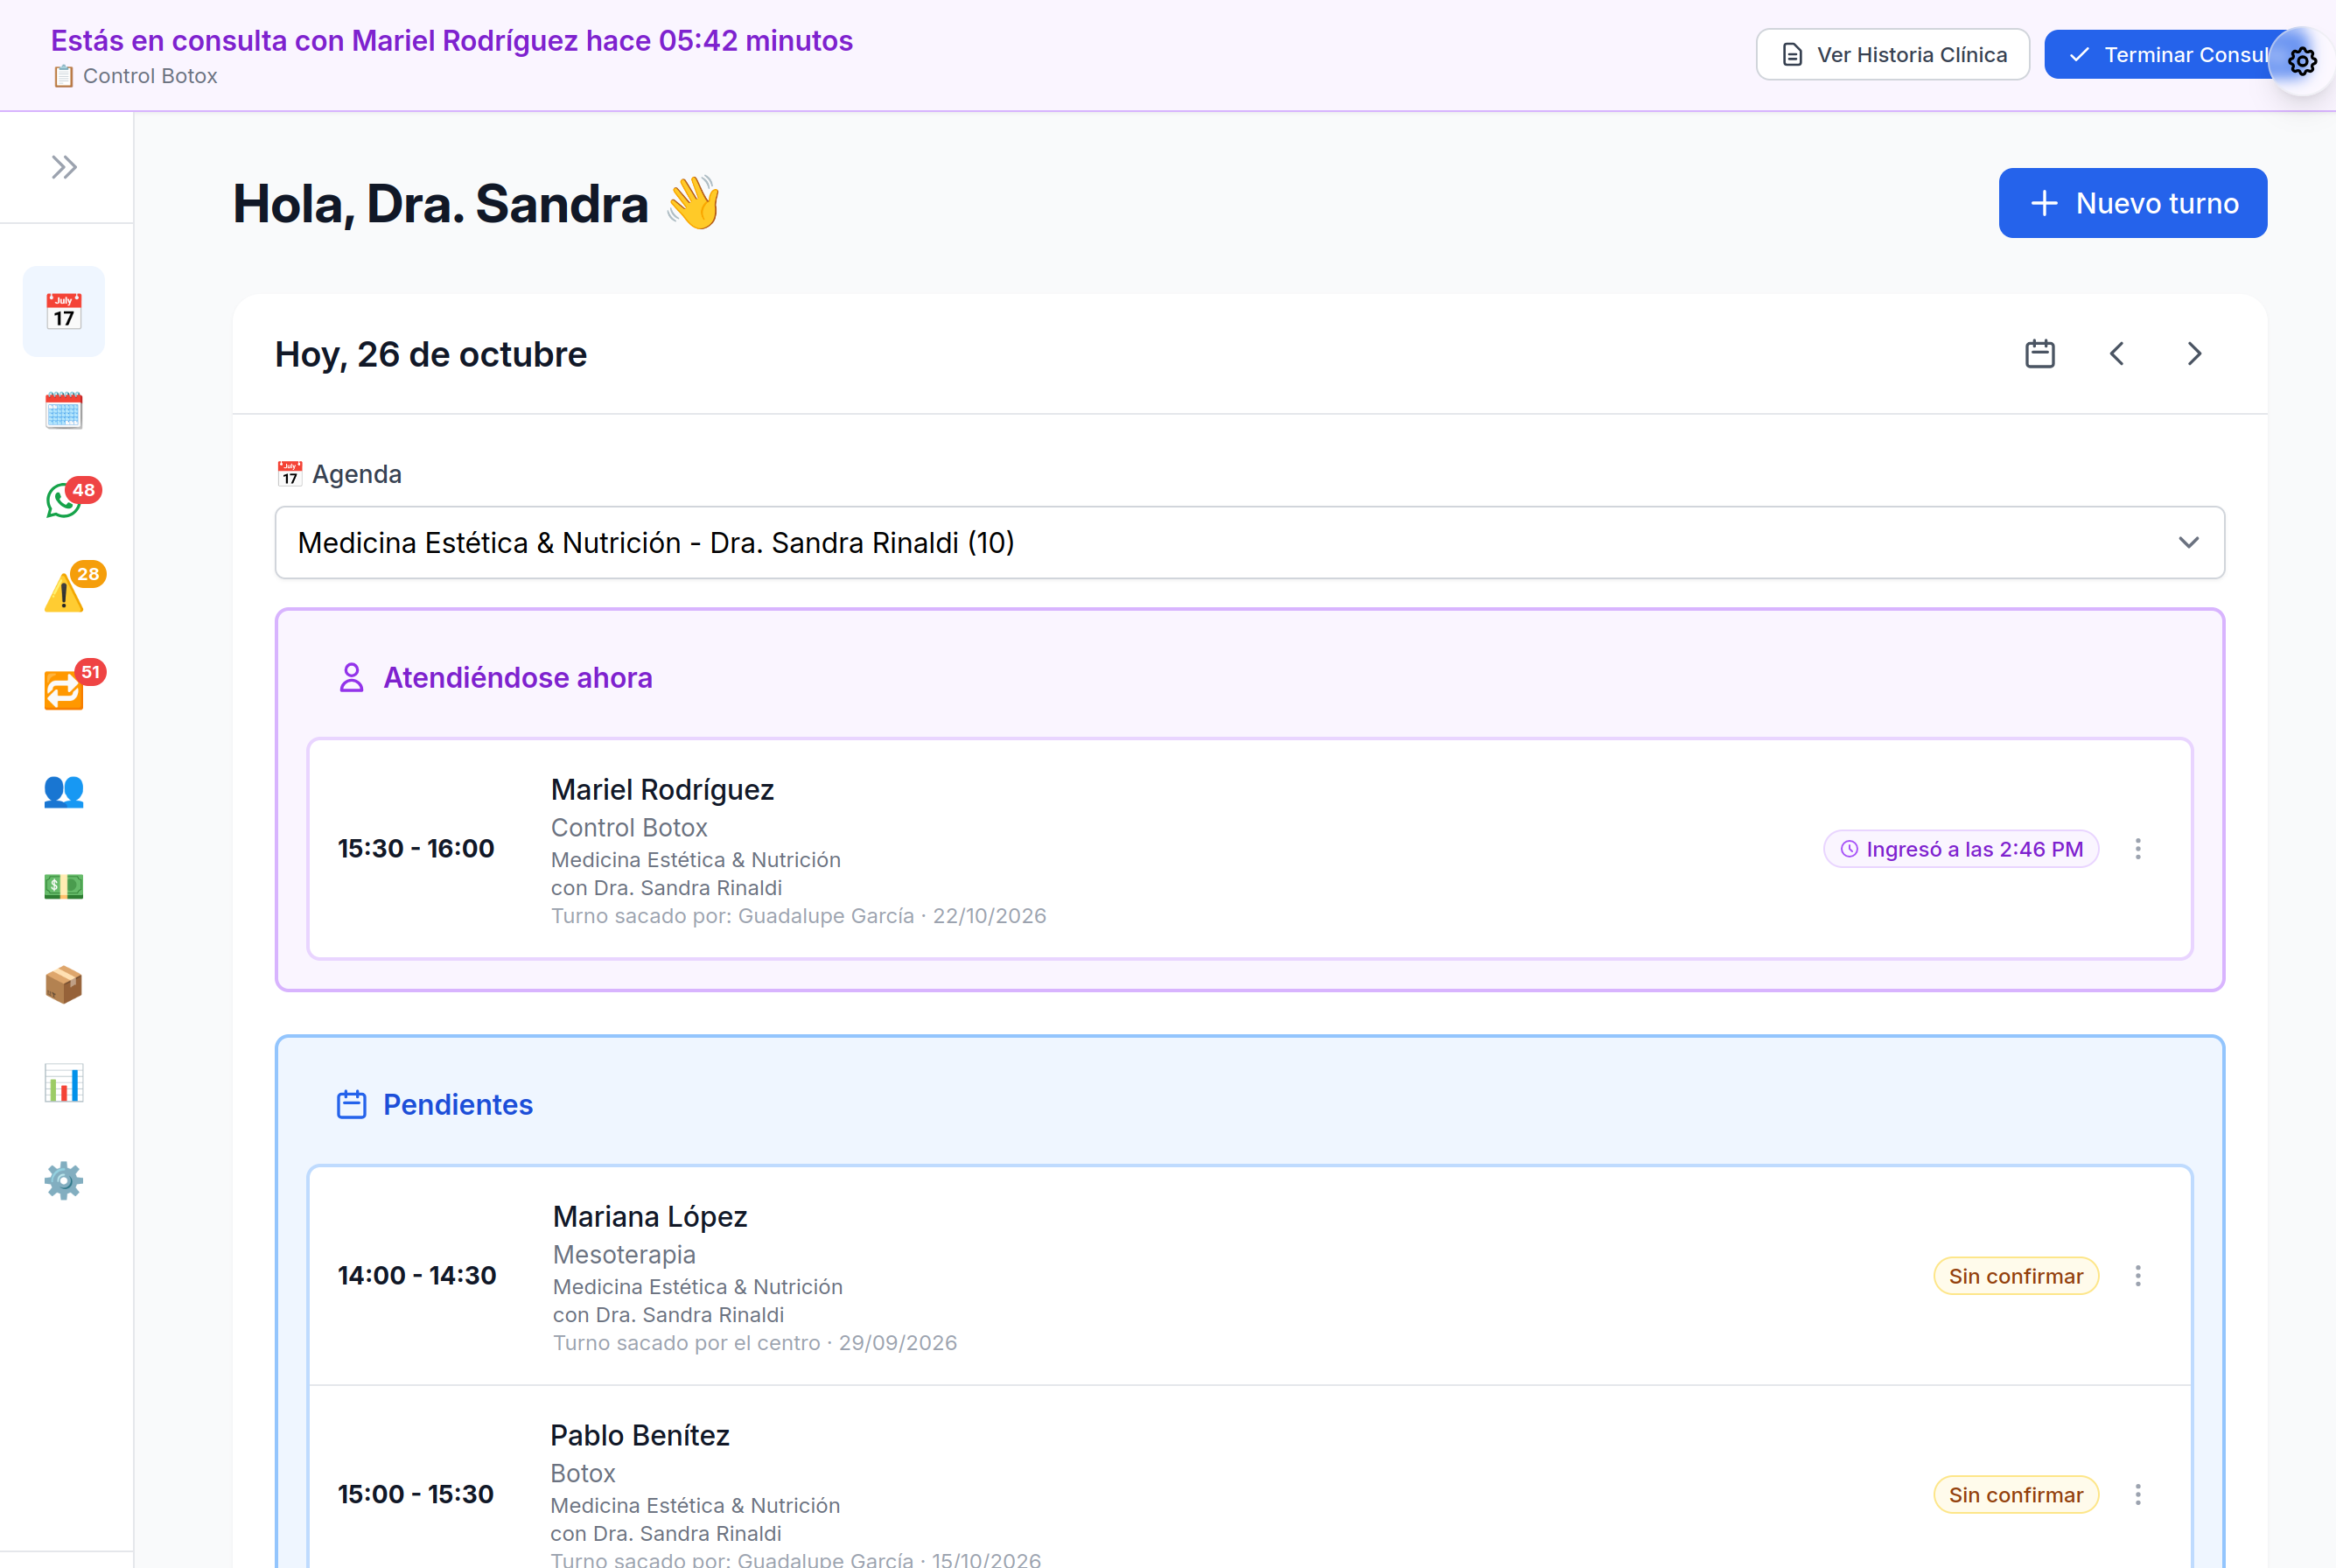Click the floating gear icon at top right
Screen dimensions: 2336x1568
point(2302,61)
